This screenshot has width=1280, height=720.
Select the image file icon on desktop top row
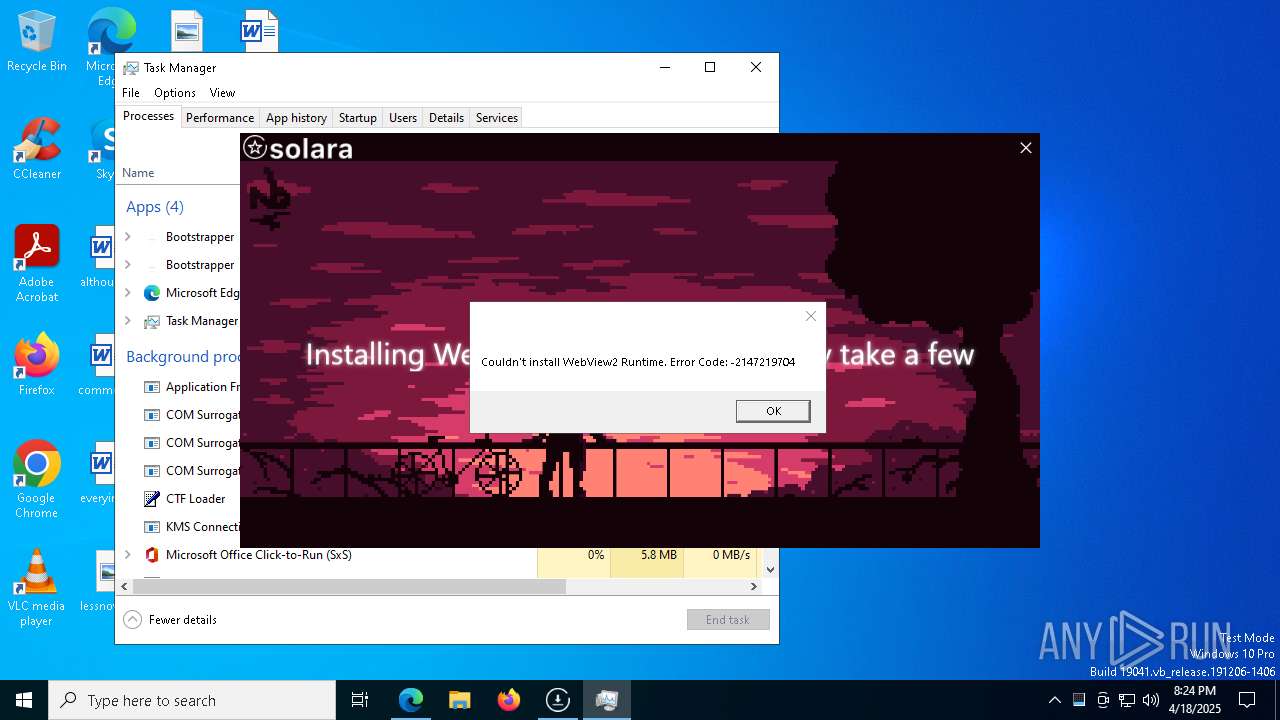(x=187, y=31)
